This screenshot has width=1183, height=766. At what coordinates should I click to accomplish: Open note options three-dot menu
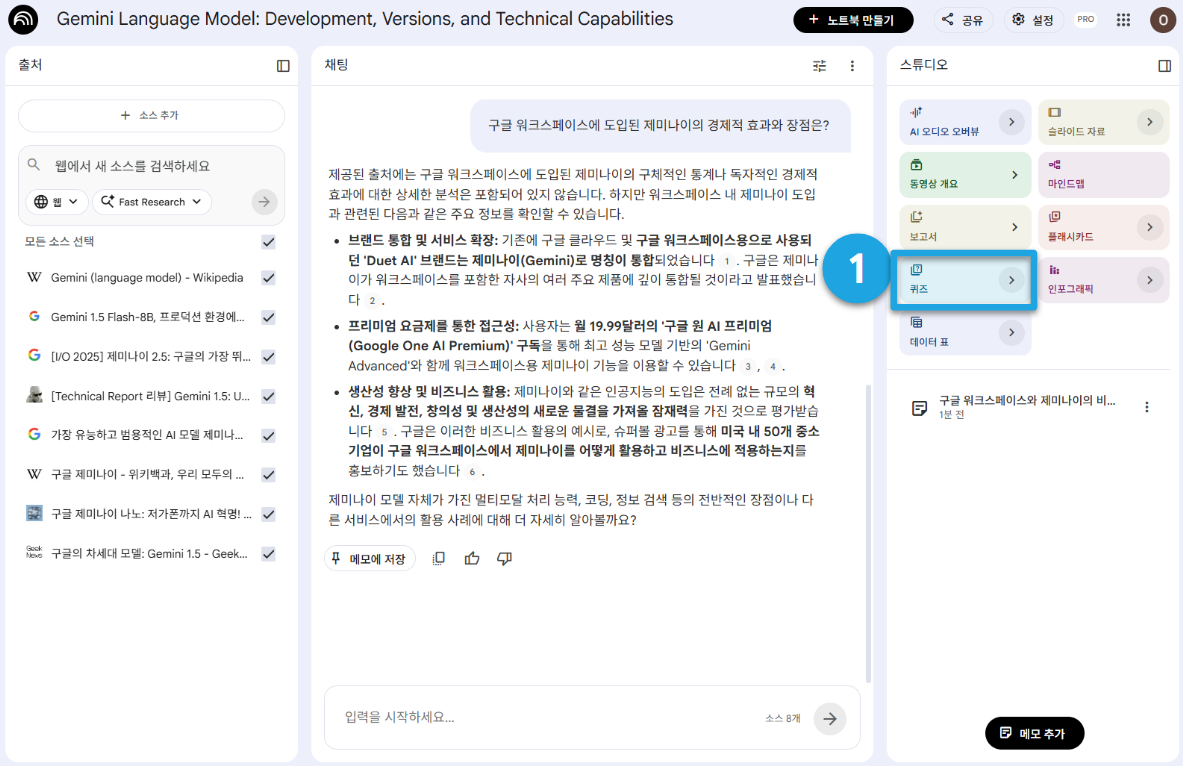[x=1147, y=408]
